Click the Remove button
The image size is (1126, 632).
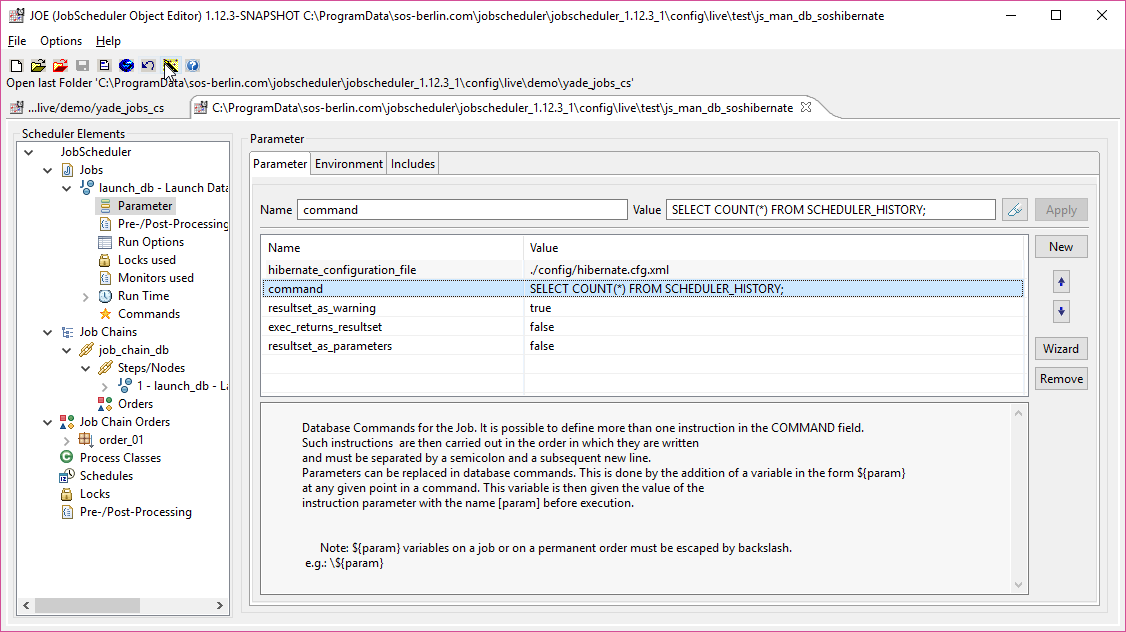pos(1061,378)
